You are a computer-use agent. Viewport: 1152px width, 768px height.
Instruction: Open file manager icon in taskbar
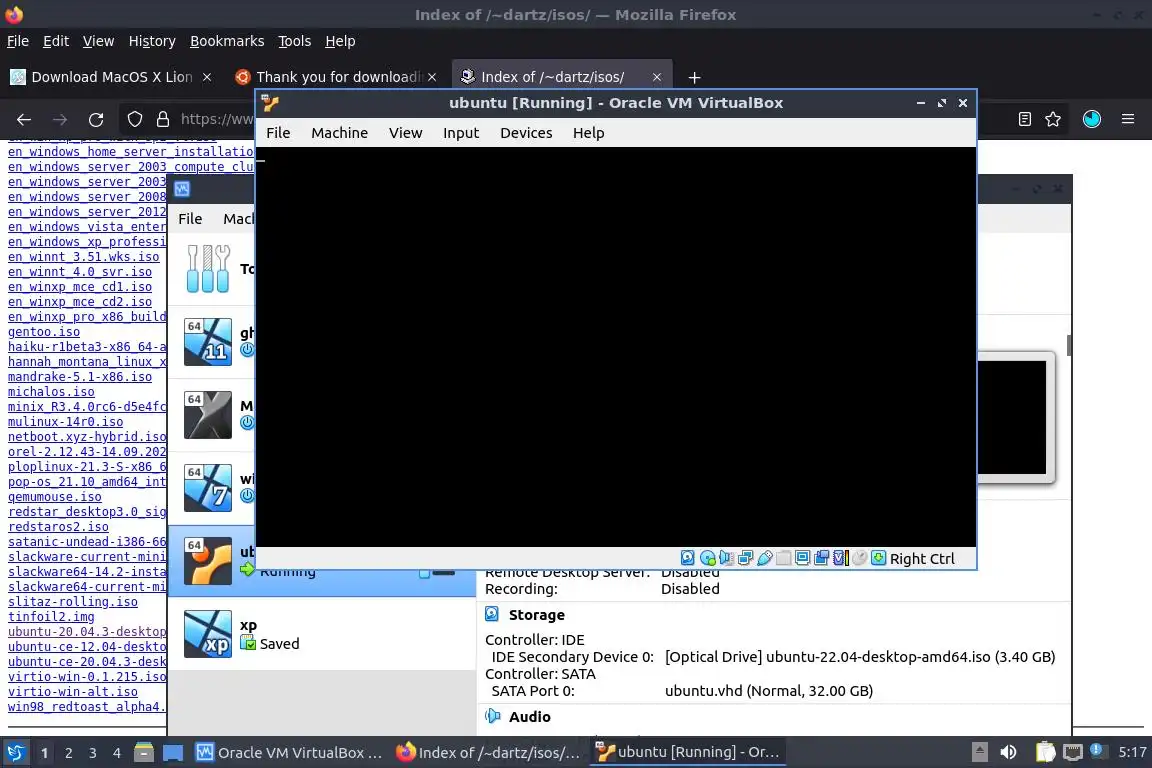[144, 753]
